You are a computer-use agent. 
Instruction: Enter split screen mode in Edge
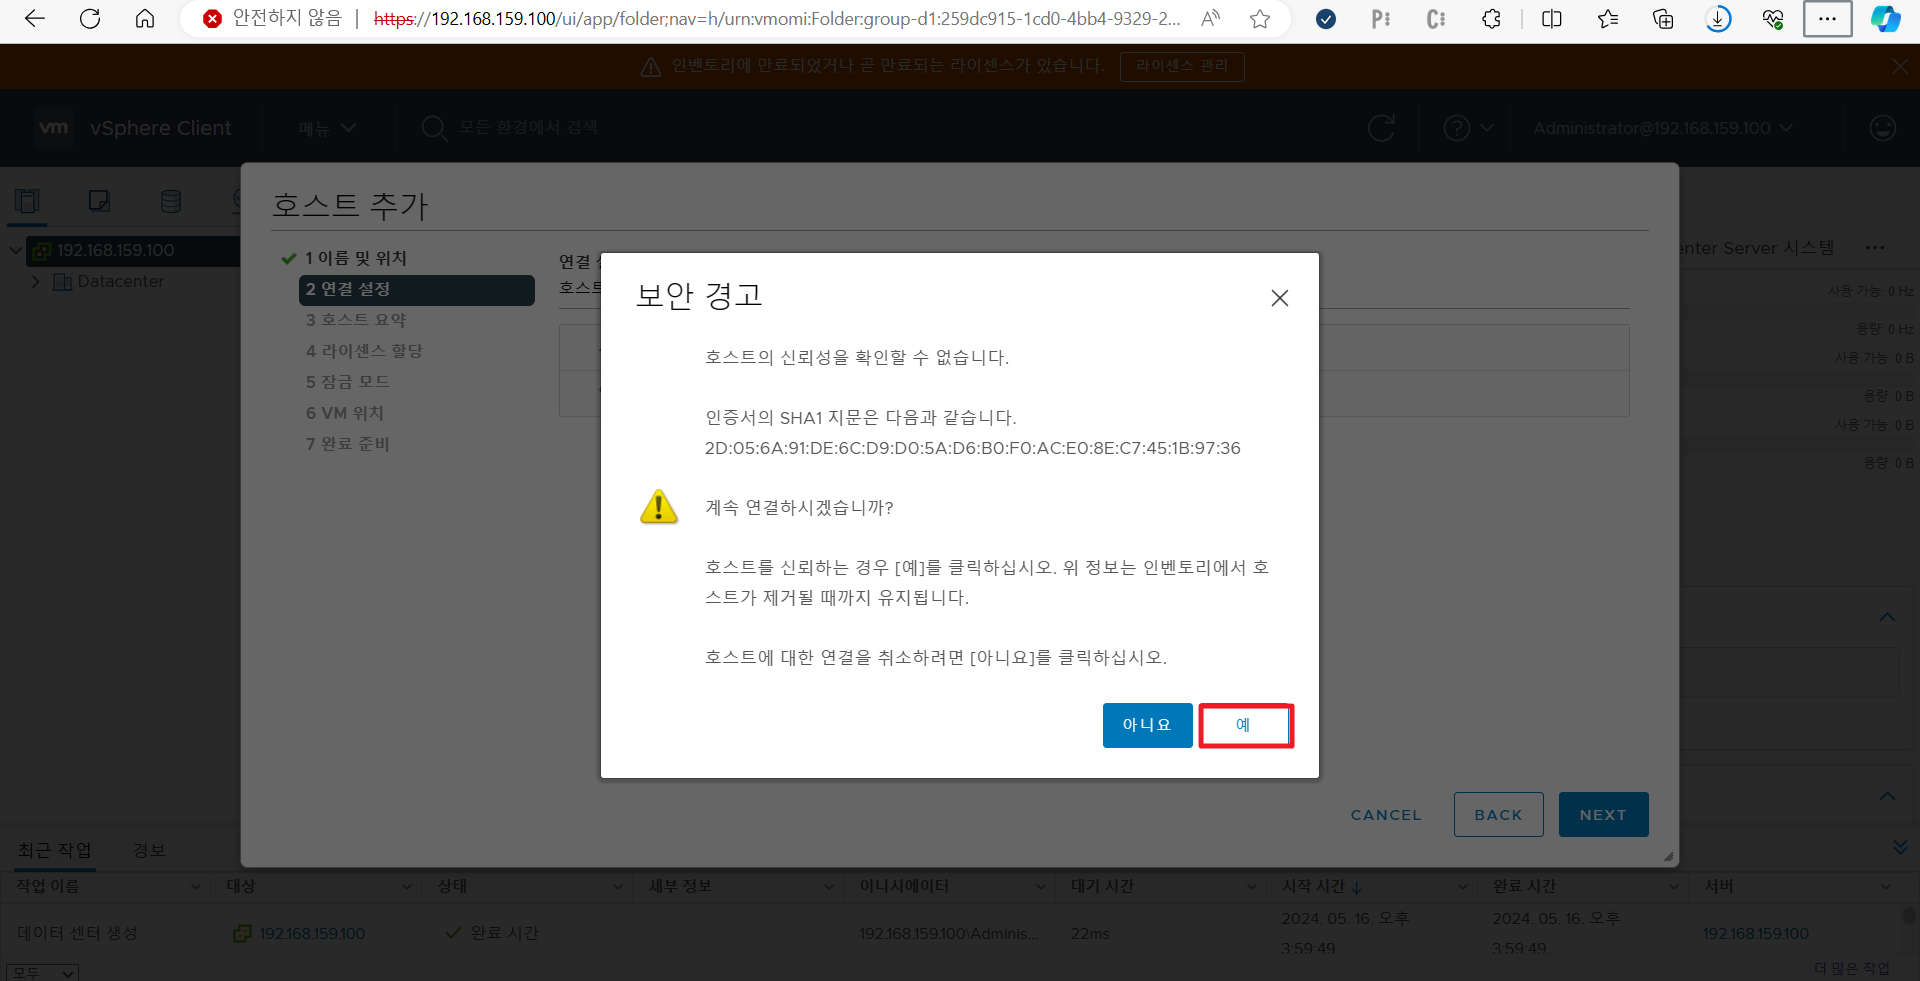(x=1551, y=19)
